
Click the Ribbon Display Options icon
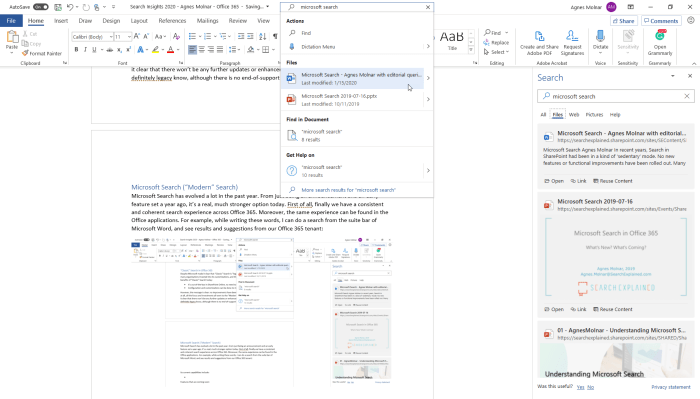click(x=630, y=7)
